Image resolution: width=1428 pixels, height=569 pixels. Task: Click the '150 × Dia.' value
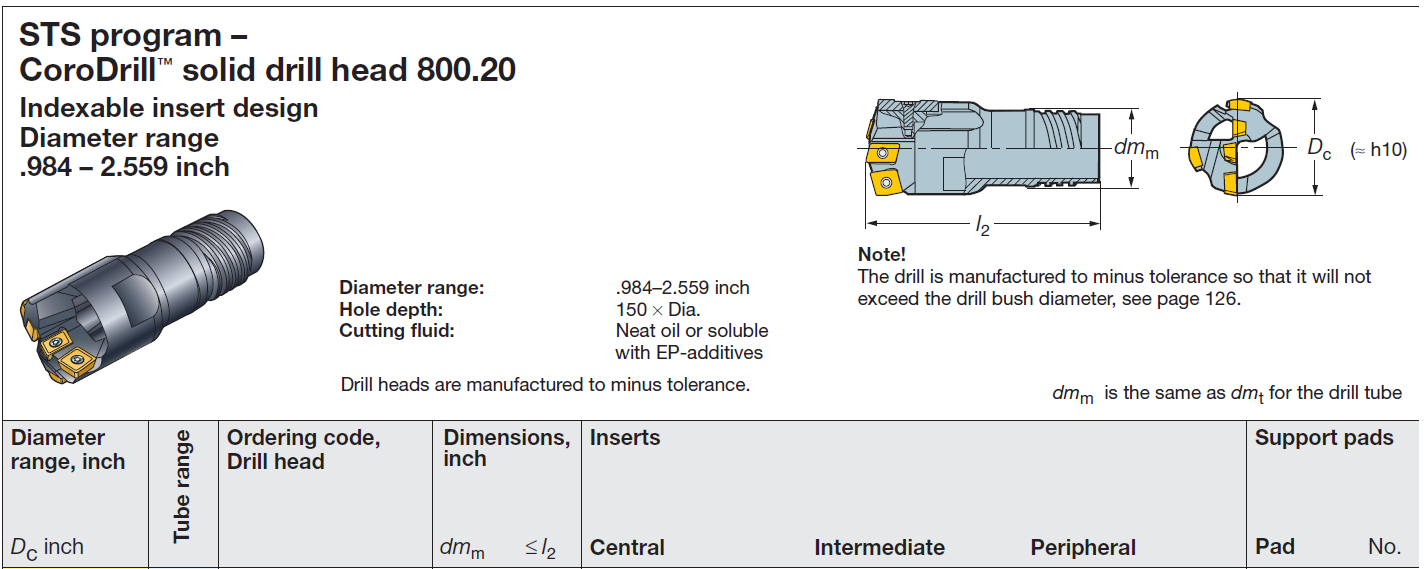(658, 309)
